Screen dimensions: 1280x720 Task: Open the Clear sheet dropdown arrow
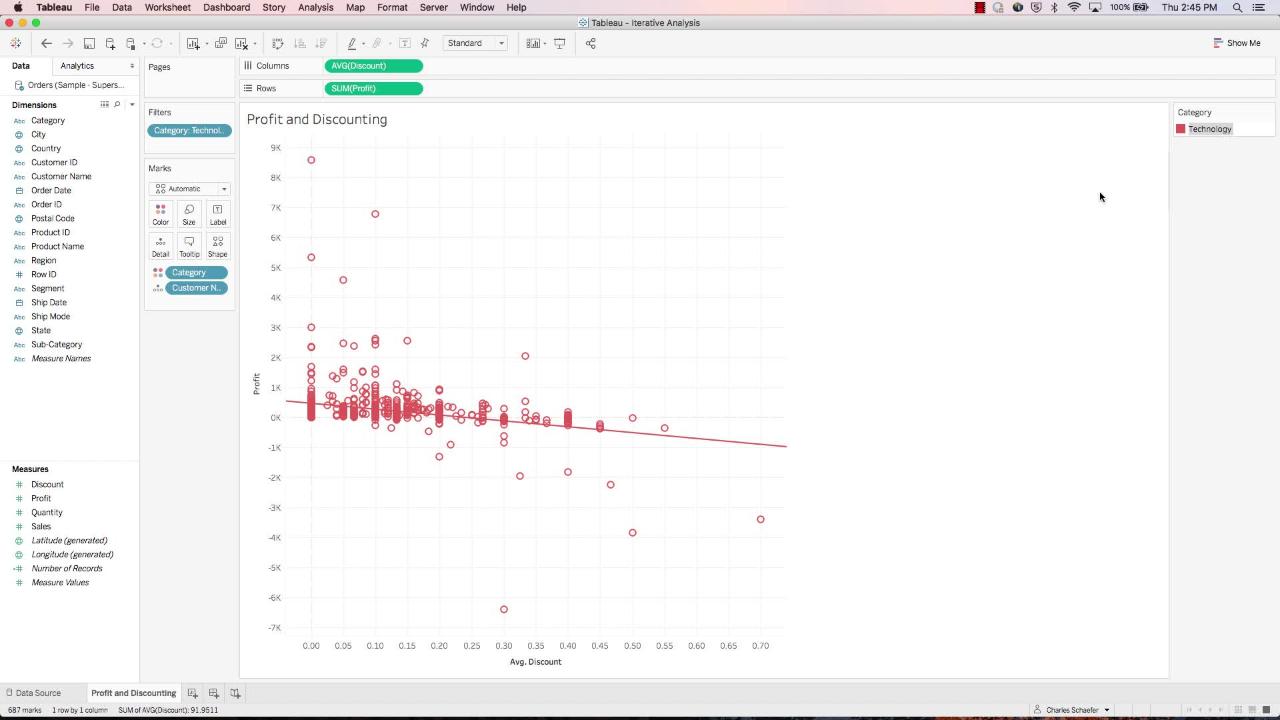[x=254, y=44]
